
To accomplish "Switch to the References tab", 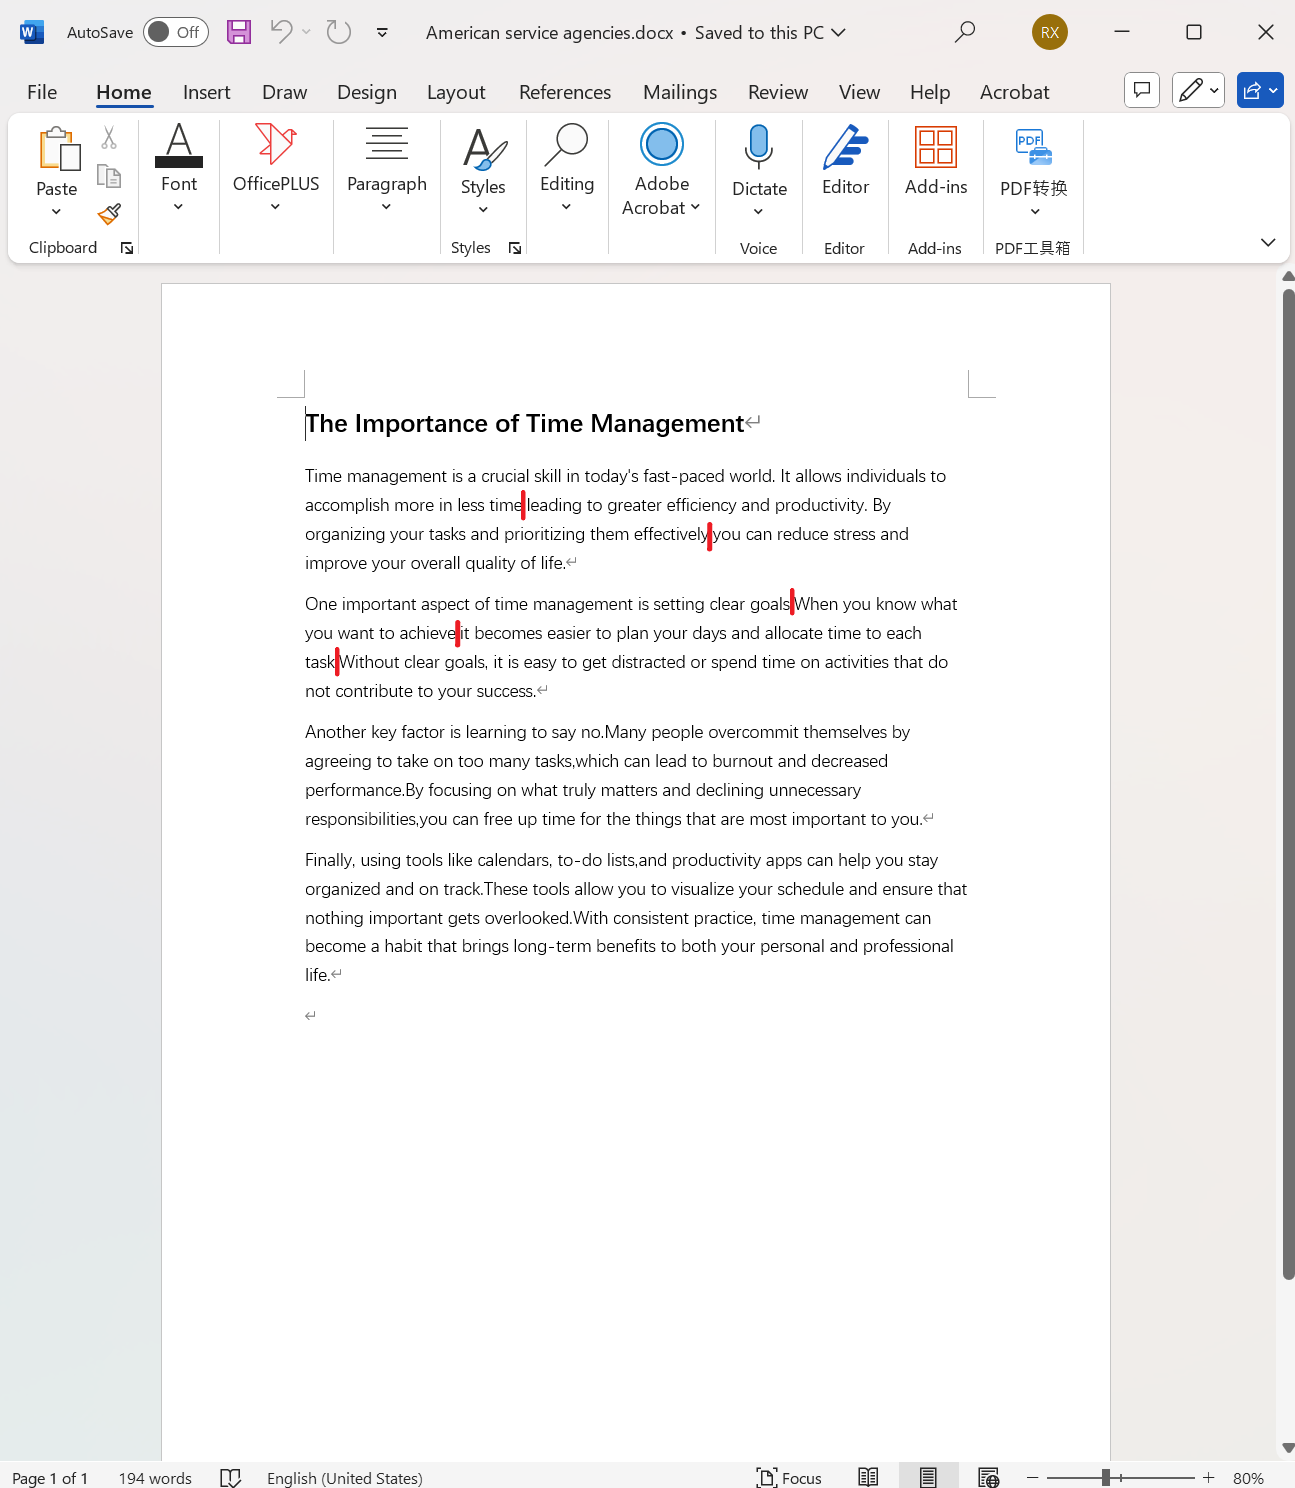I will coord(564,91).
